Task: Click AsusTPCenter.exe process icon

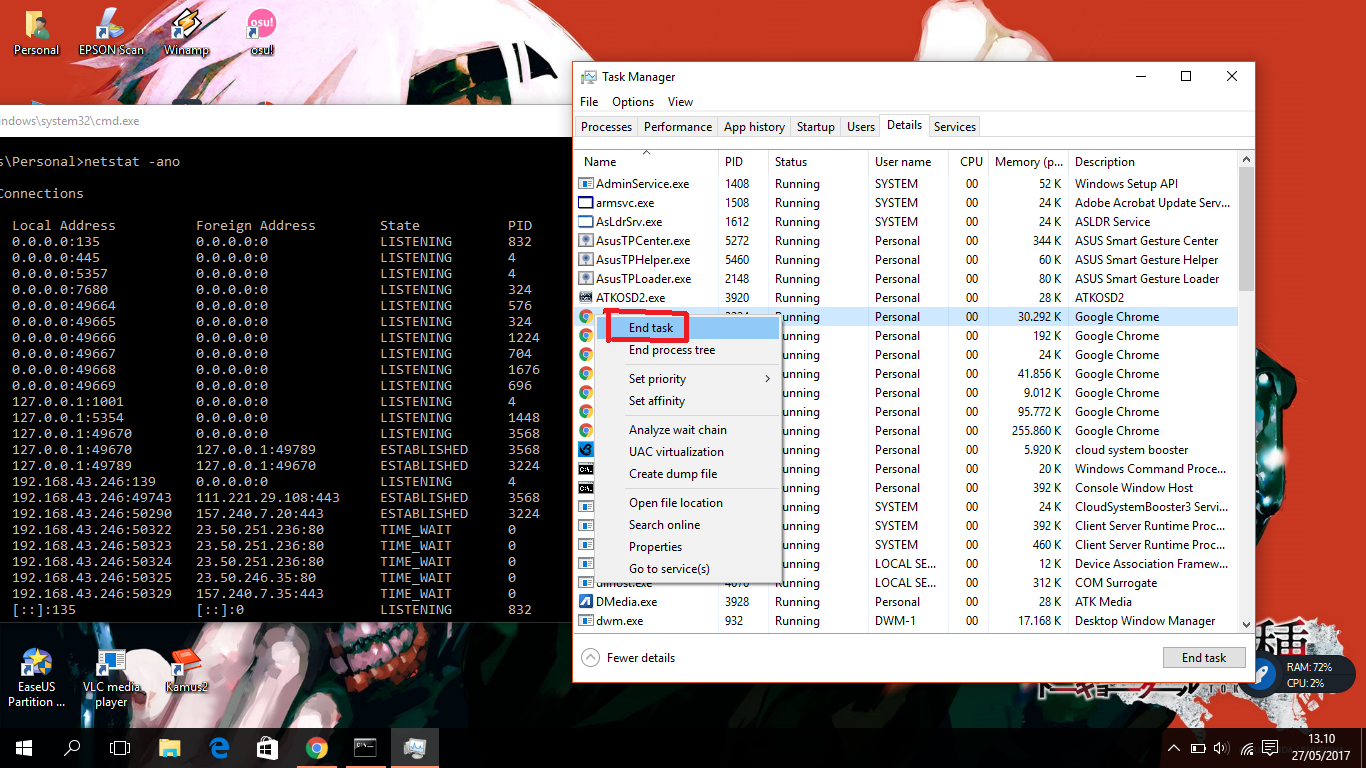Action: click(x=587, y=241)
